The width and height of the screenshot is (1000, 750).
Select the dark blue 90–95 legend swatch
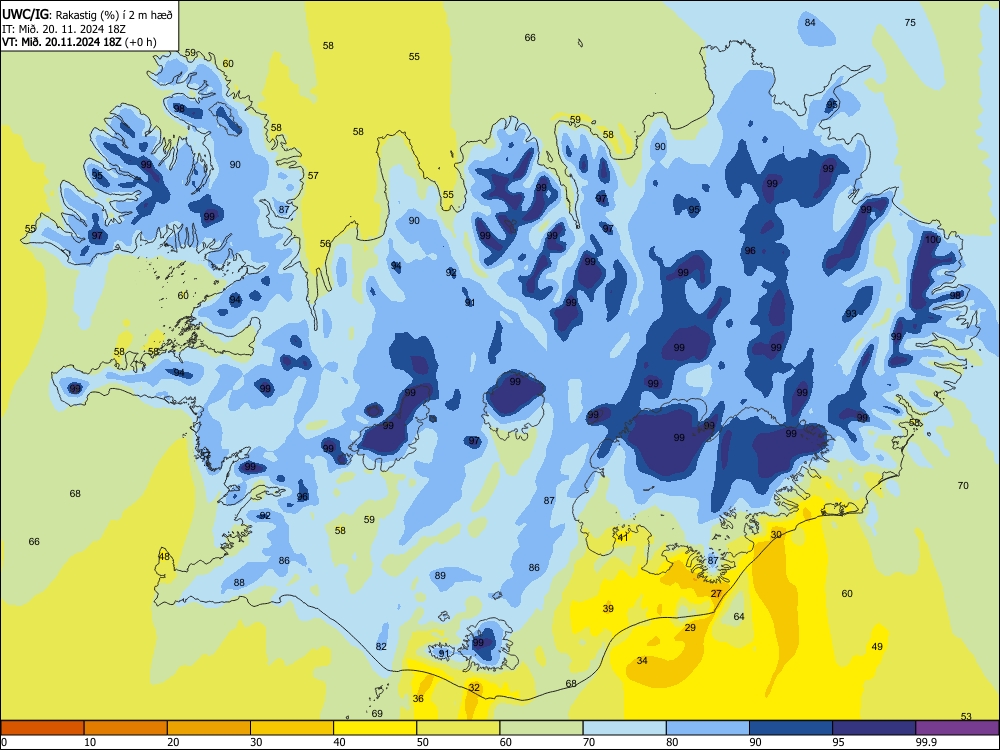(x=791, y=728)
